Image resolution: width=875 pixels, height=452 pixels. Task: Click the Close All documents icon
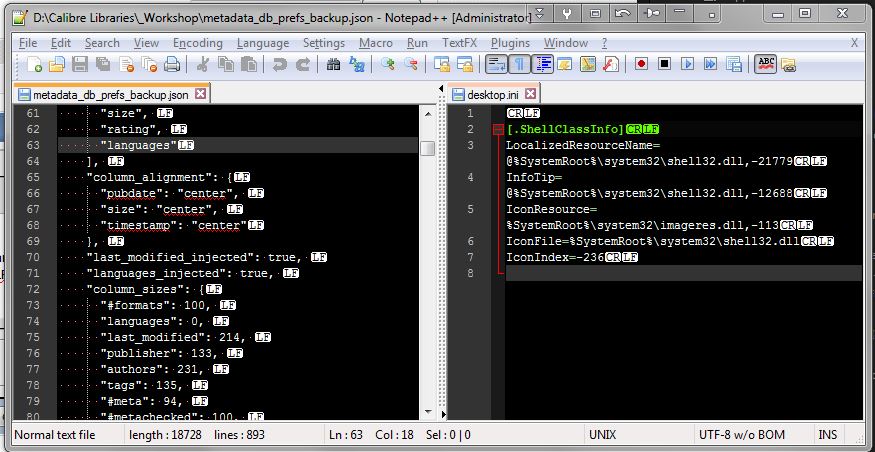pyautogui.click(x=148, y=65)
